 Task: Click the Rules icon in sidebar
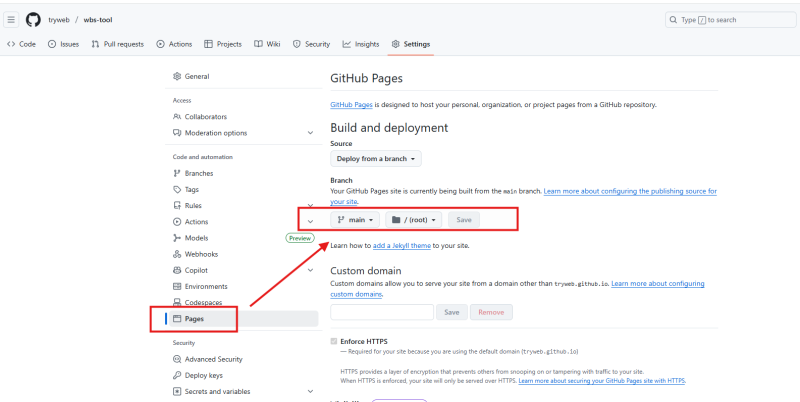pos(177,206)
